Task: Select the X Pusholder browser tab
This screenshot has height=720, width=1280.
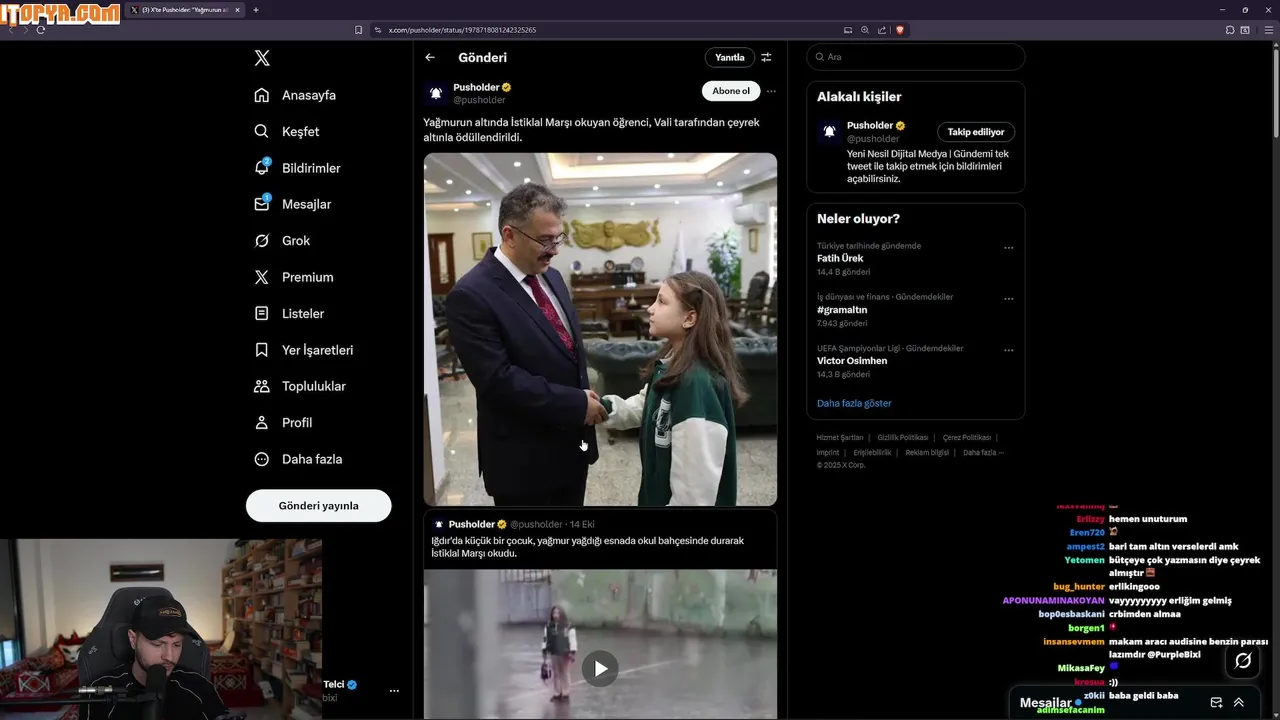Action: [x=185, y=10]
